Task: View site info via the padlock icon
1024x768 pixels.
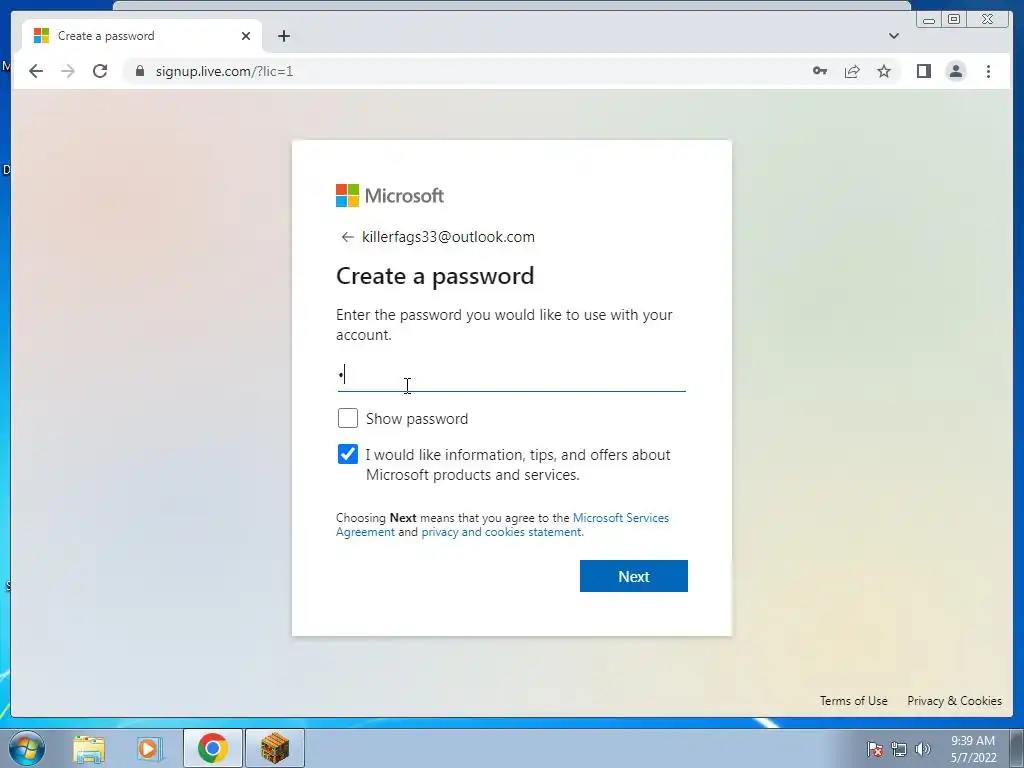Action: point(139,71)
